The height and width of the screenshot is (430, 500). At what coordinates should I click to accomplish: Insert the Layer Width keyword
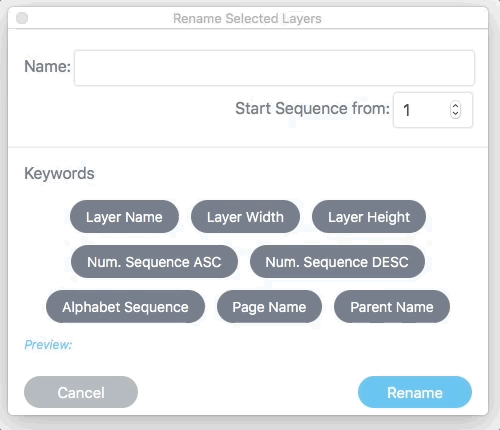[x=245, y=217]
